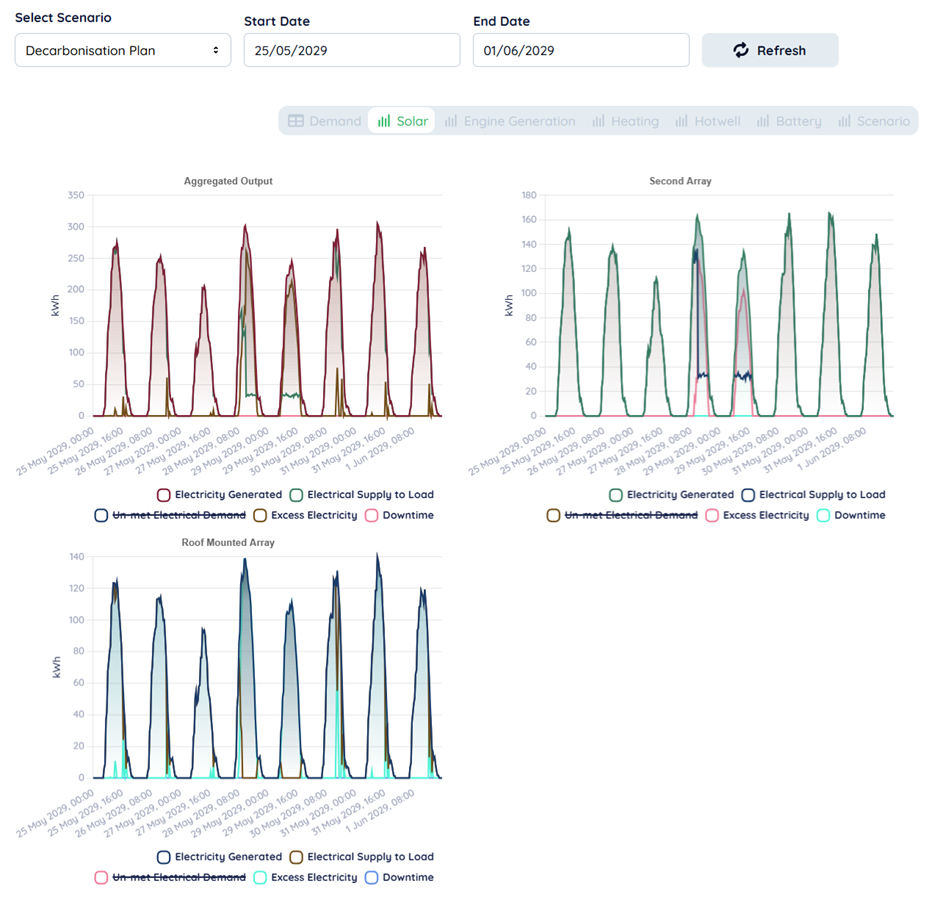Click the chart icon beside Scenario

coord(845,121)
